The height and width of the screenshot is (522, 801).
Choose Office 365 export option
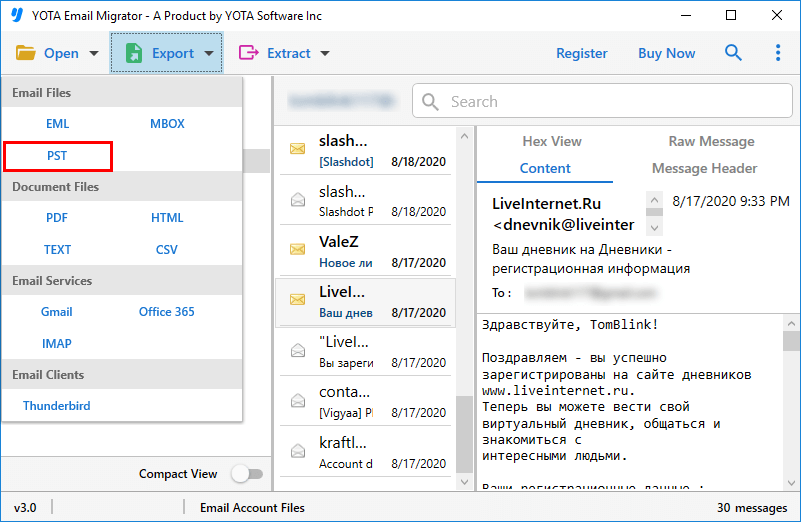167,312
